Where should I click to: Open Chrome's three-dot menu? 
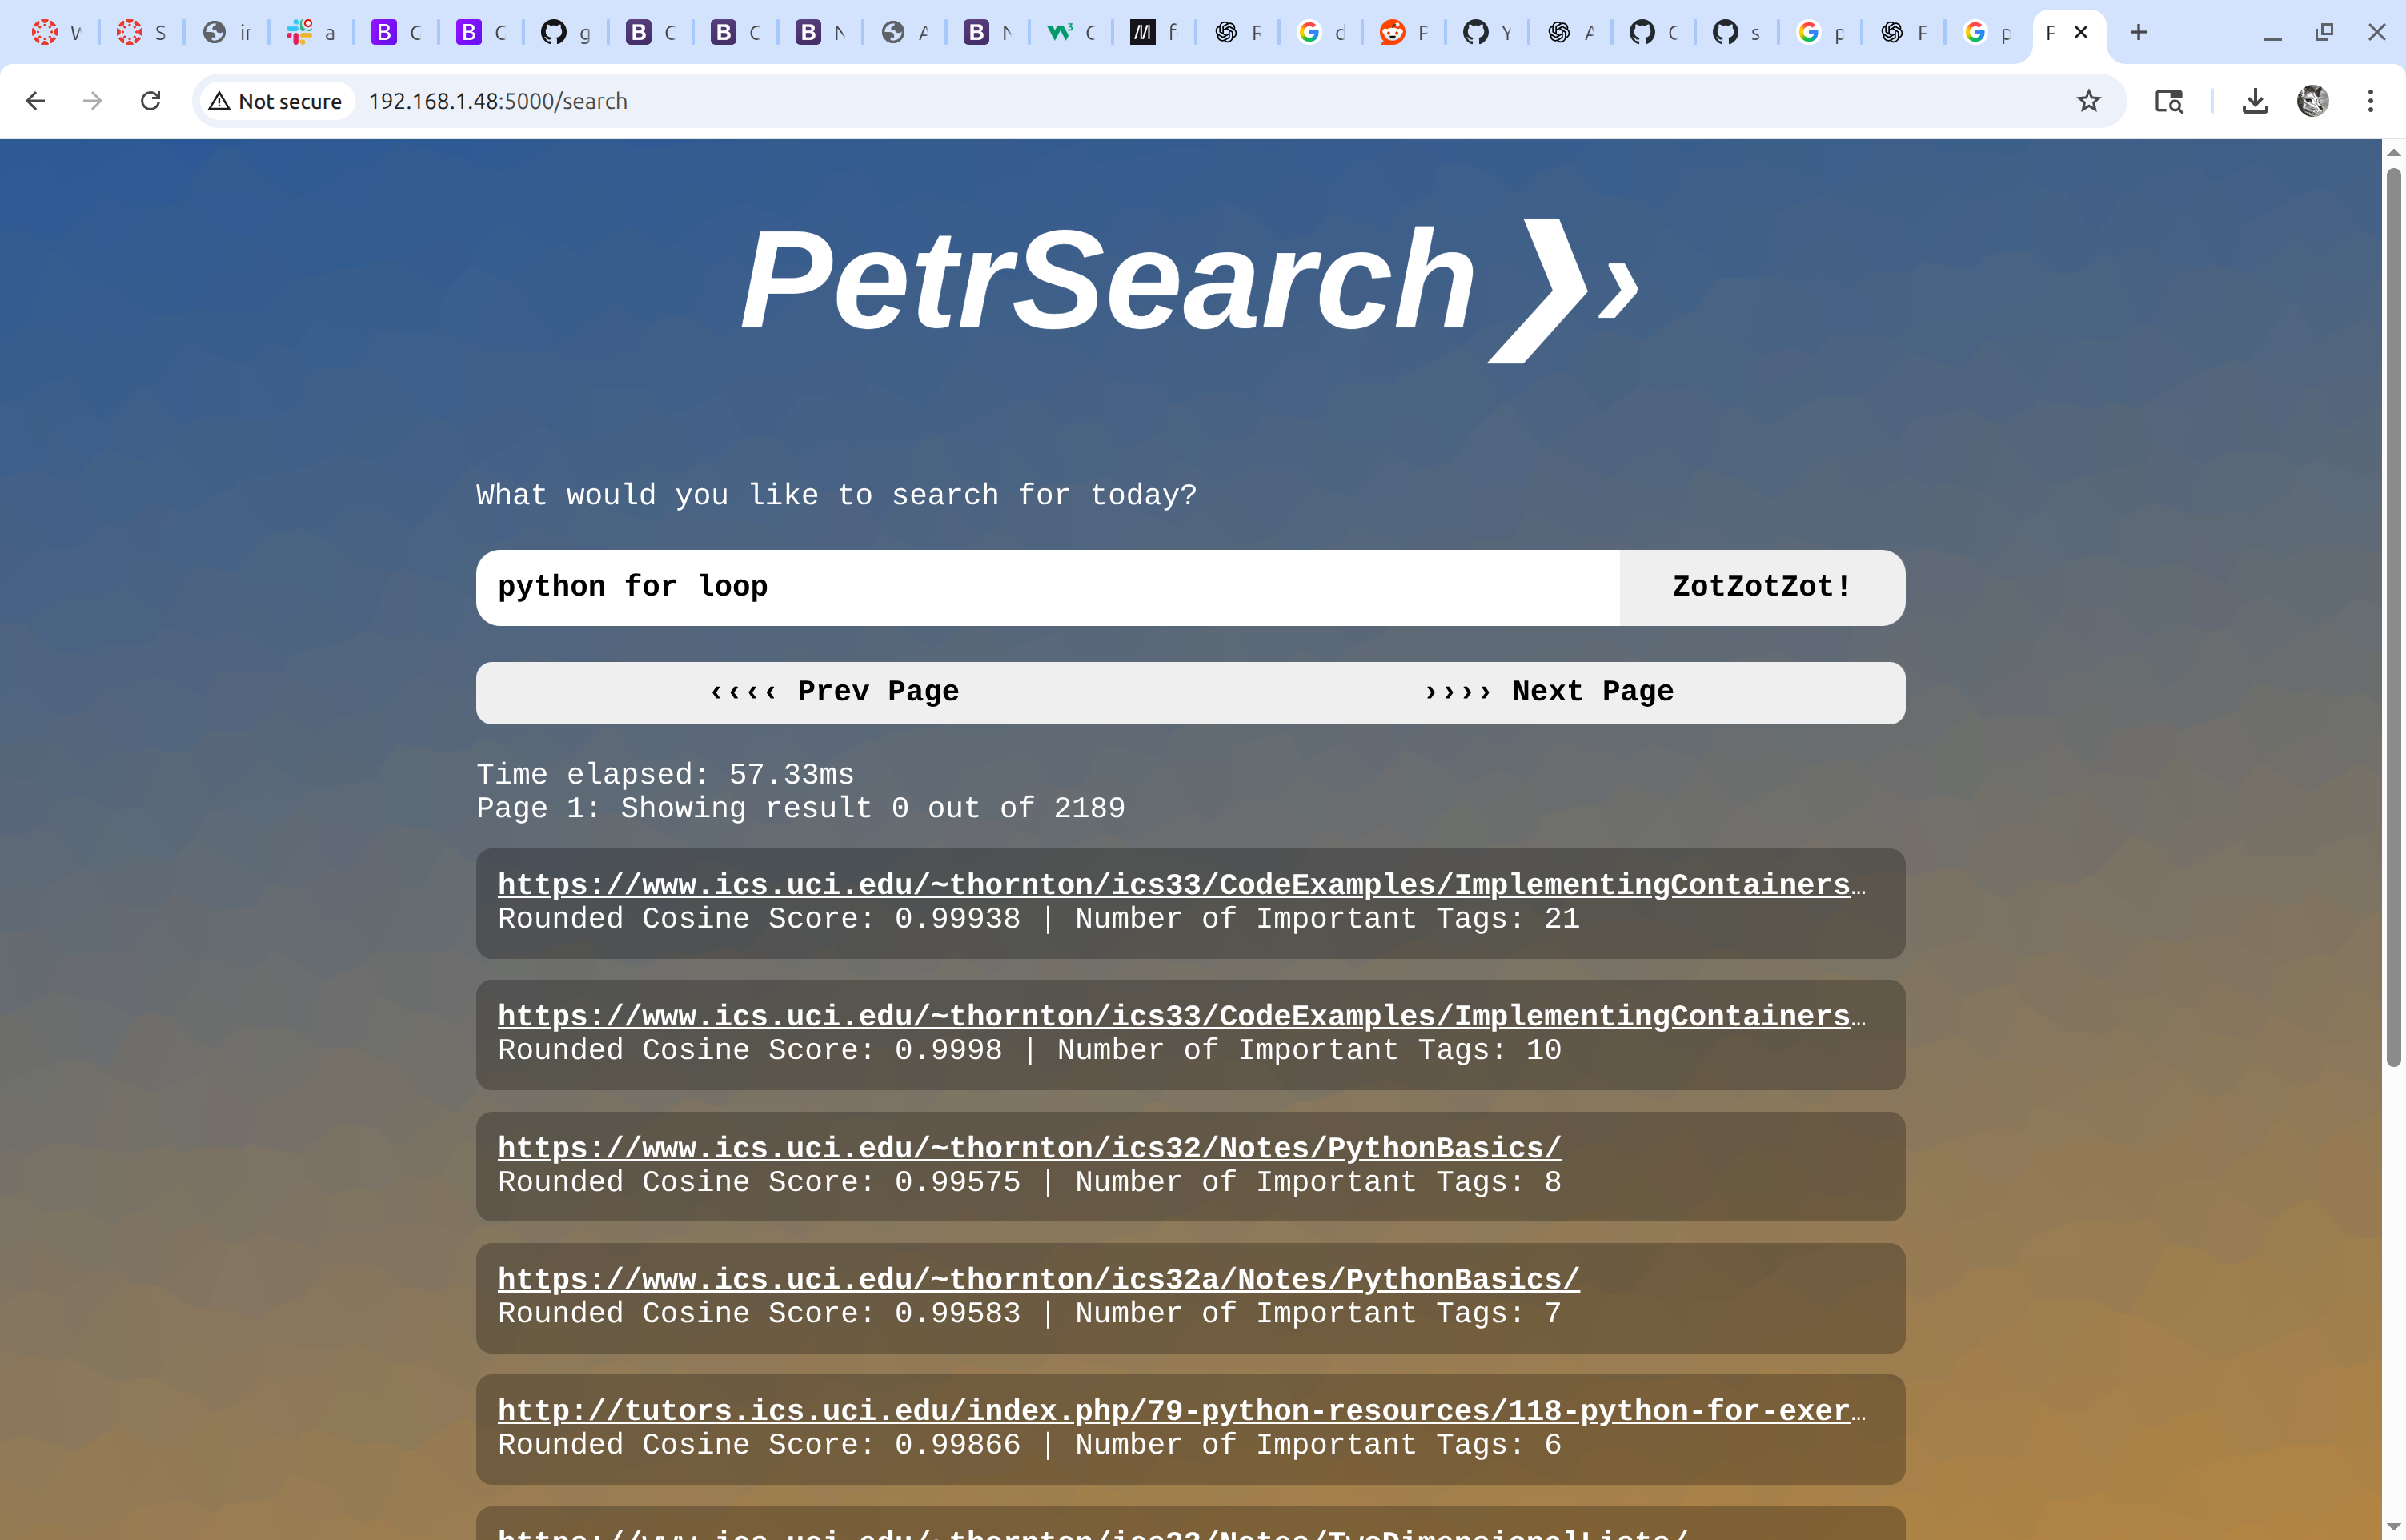(2370, 100)
